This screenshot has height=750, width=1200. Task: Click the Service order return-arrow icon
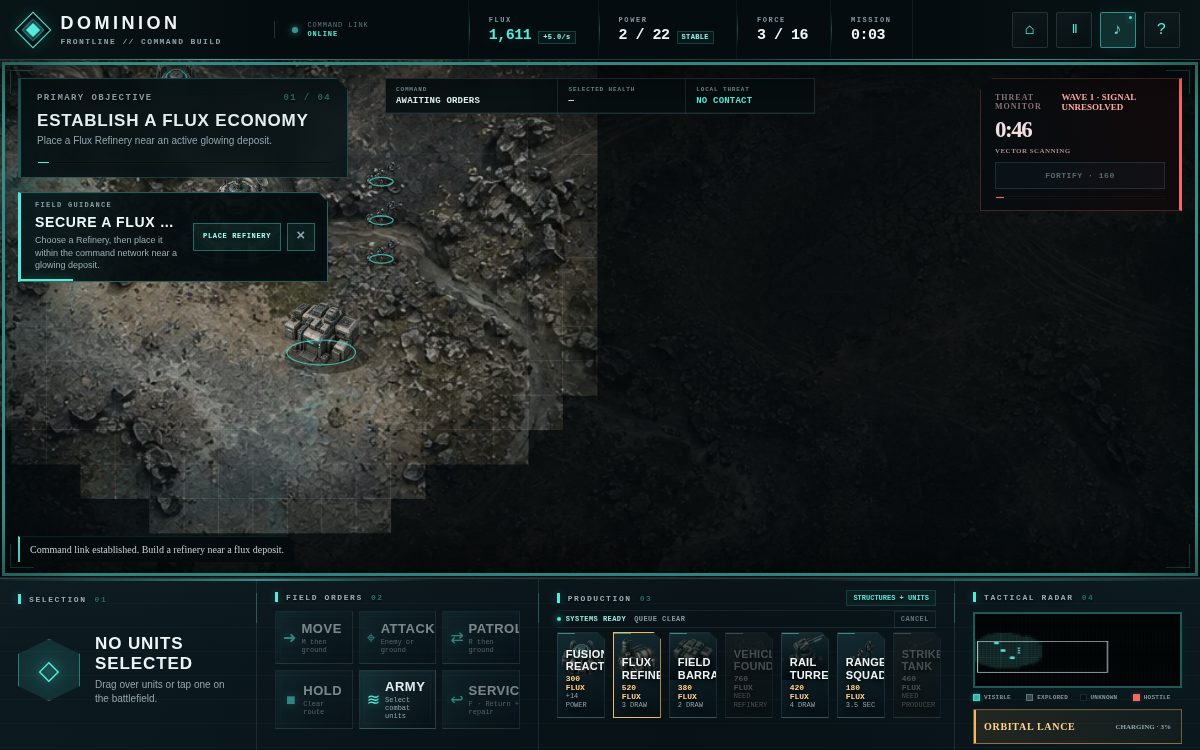[457, 700]
